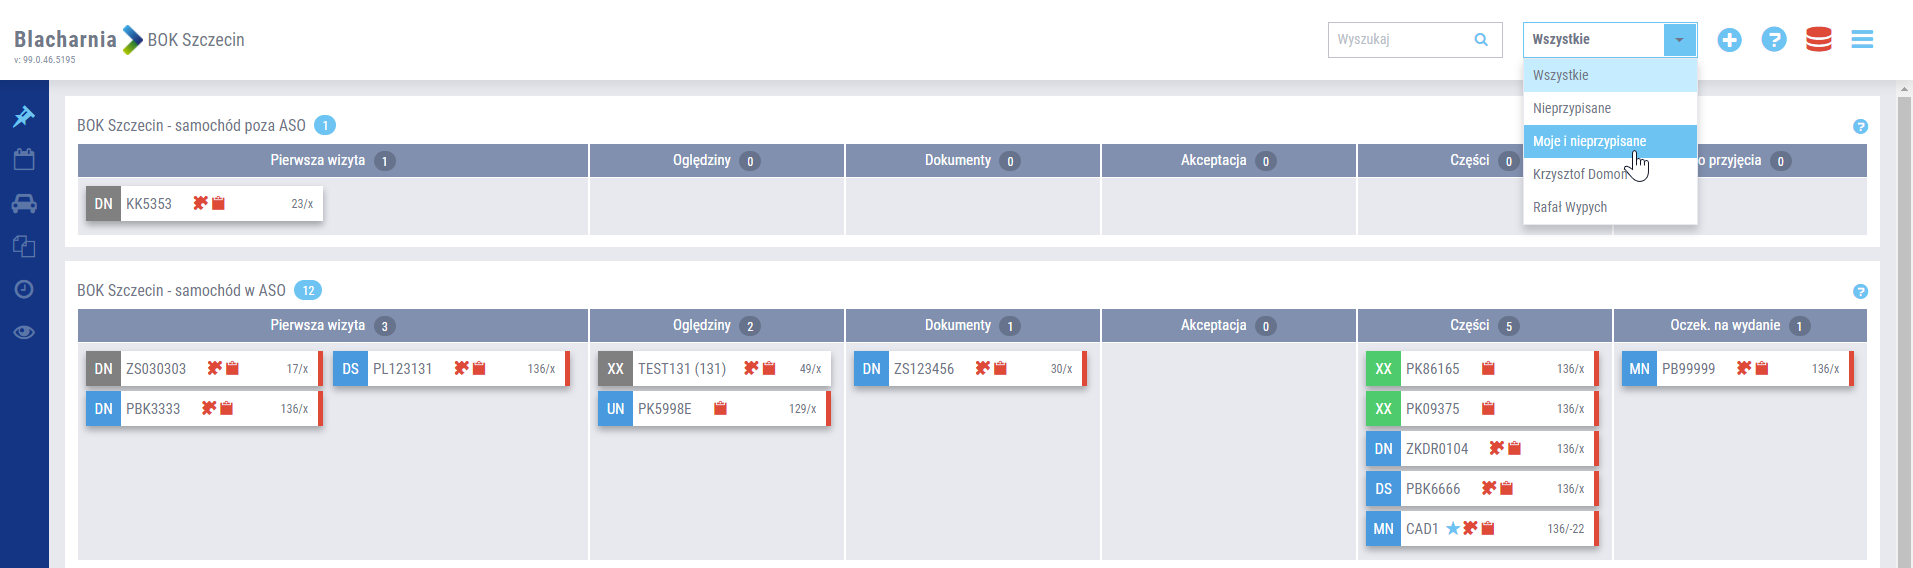Click the pin icon in left sidebar
This screenshot has height=568, width=1913.
24,117
